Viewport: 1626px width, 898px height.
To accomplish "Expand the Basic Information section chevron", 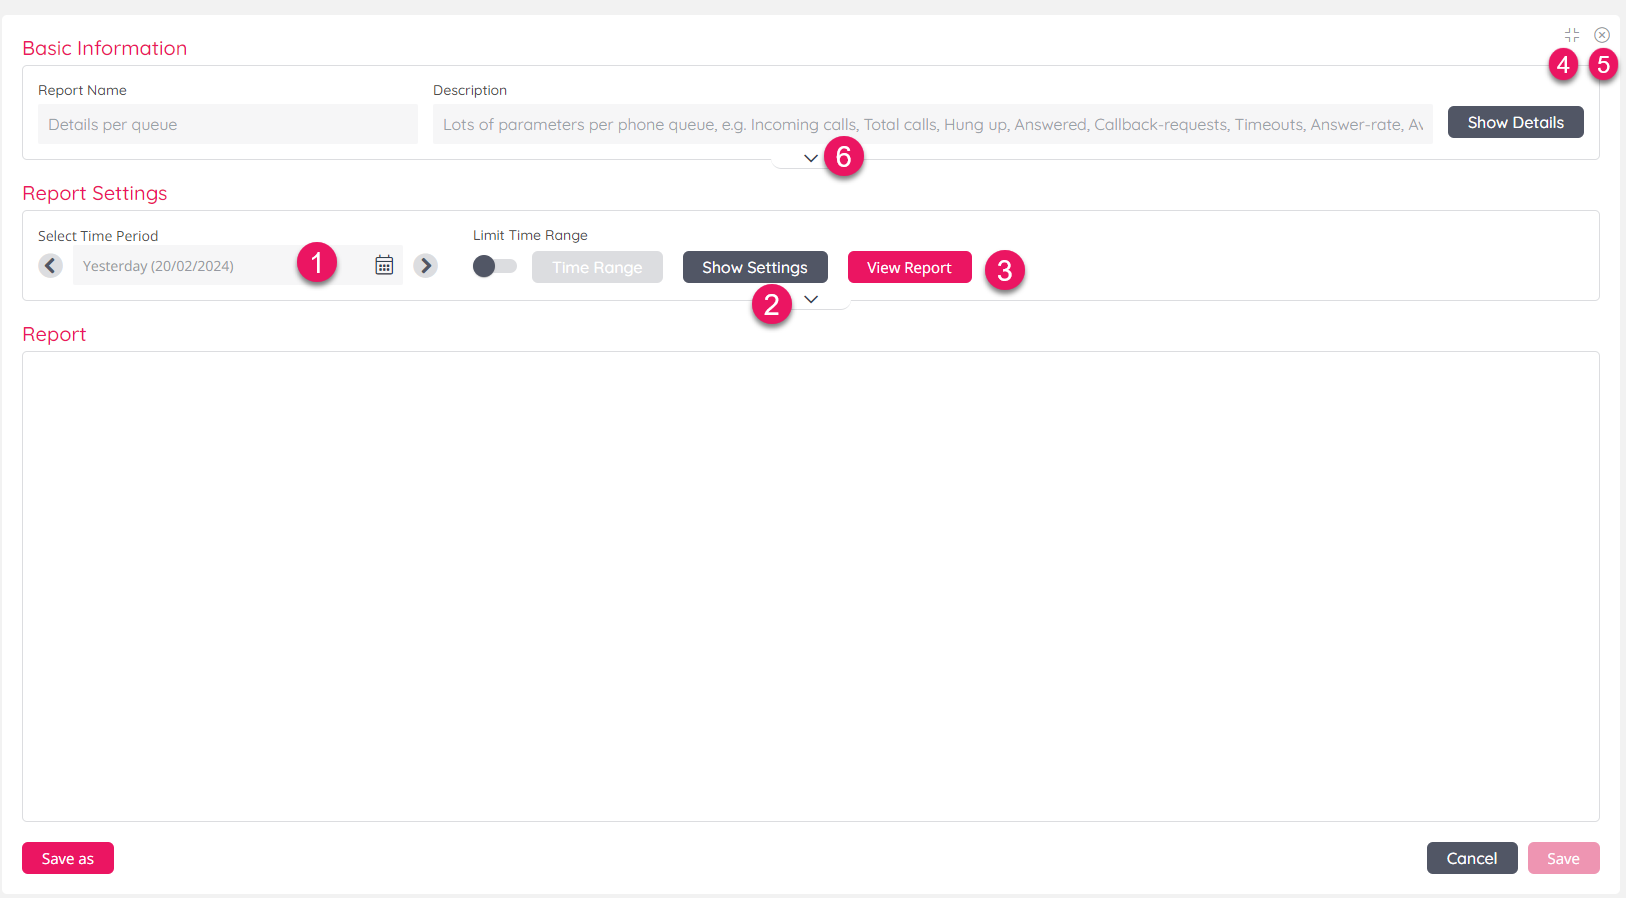I will [x=810, y=158].
